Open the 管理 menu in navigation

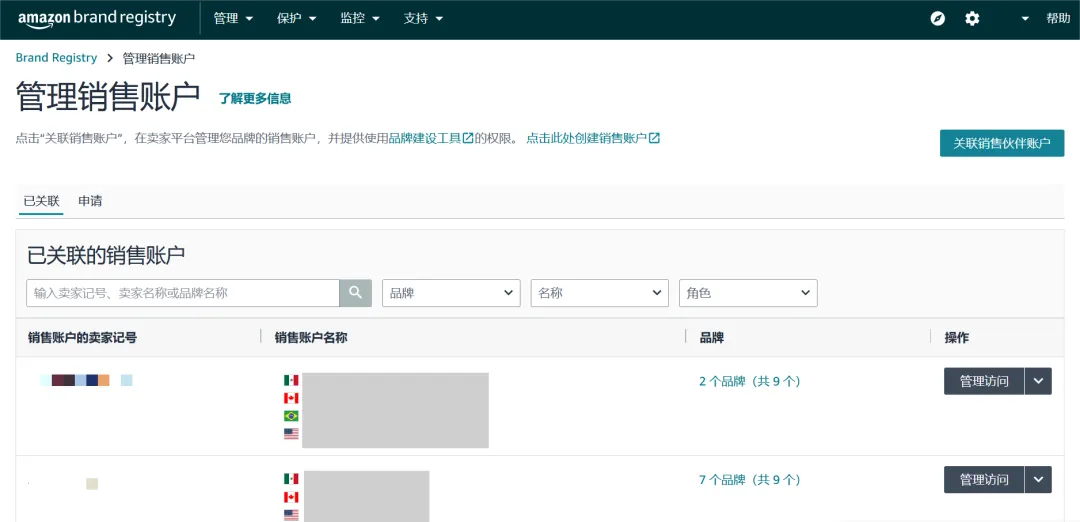(x=233, y=19)
